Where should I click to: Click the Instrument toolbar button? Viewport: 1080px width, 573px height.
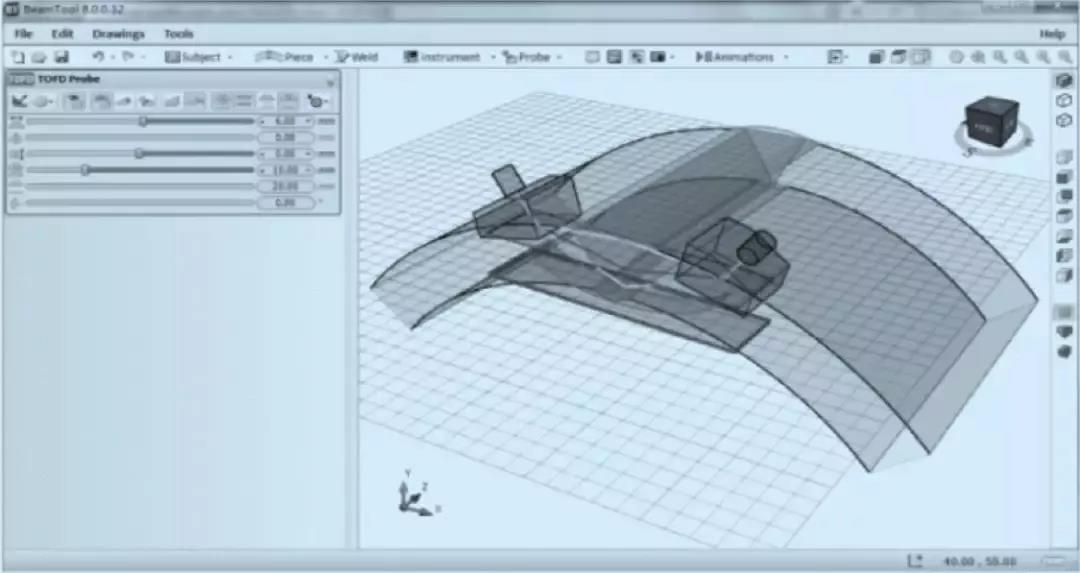(x=442, y=57)
